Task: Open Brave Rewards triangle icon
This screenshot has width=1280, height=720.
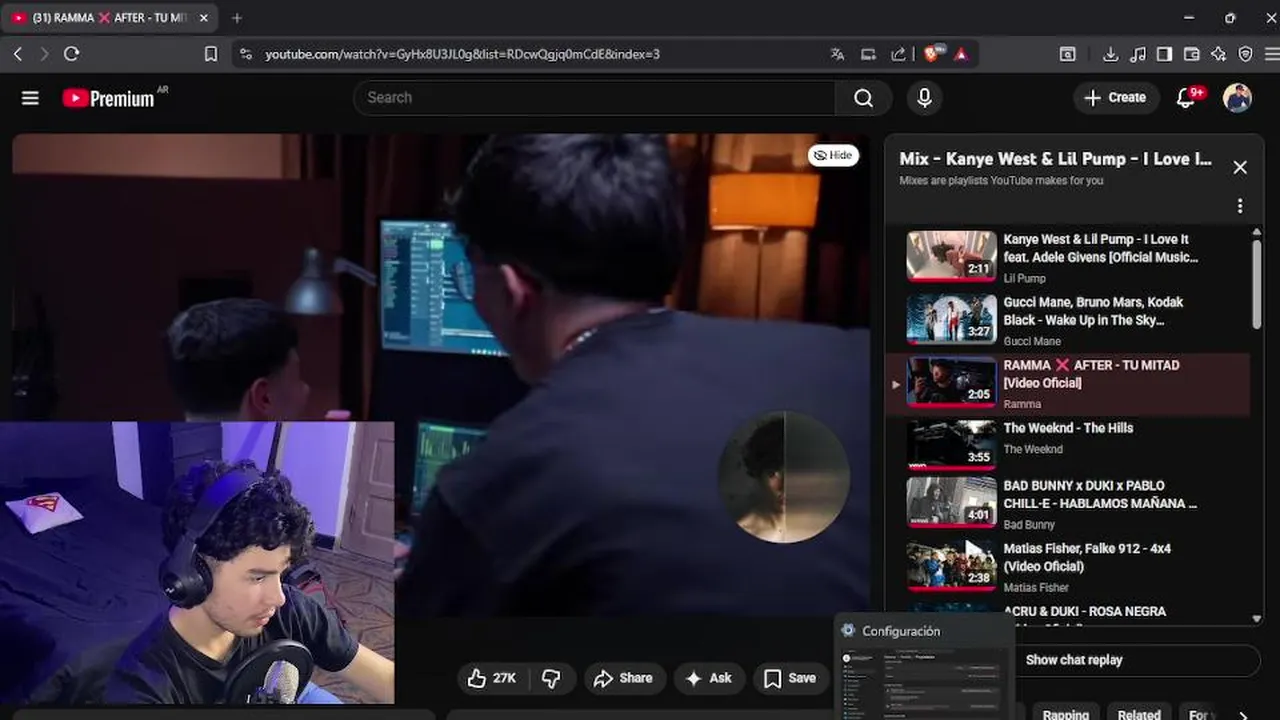Action: (x=961, y=54)
